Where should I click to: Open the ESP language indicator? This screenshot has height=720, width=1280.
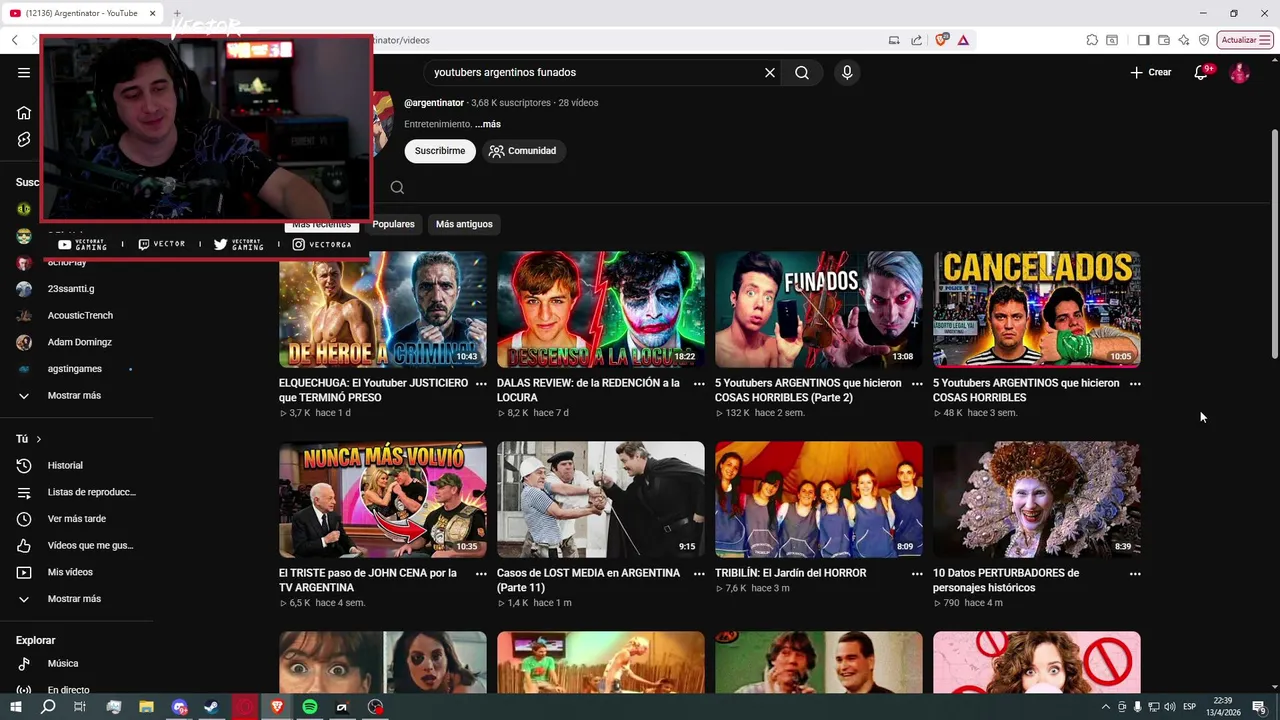tap(1190, 707)
